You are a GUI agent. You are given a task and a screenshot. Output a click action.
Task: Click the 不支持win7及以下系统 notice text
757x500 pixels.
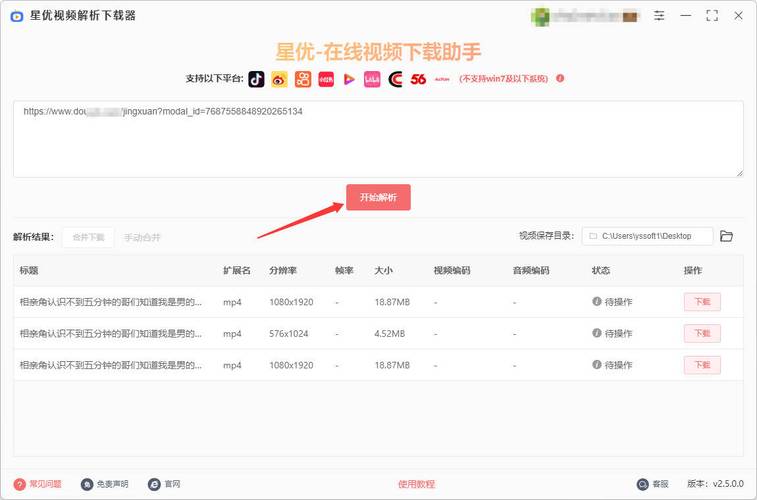pyautogui.click(x=504, y=79)
